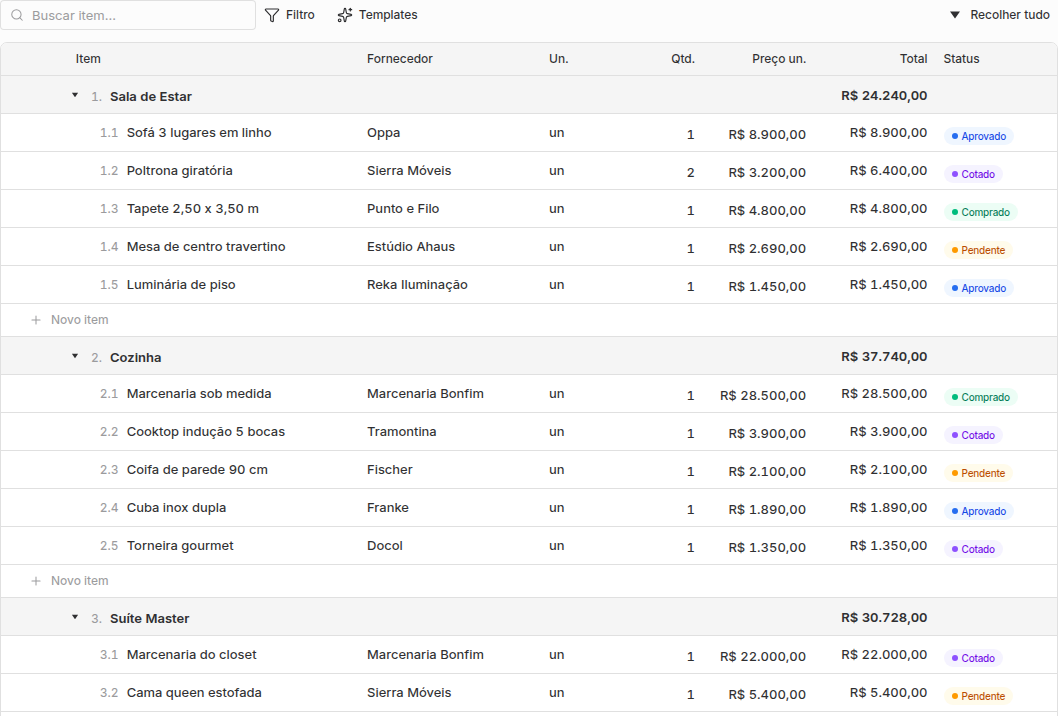Collapse the Sala de Estar group
Screen dimensions: 1058x716
pos(75,96)
